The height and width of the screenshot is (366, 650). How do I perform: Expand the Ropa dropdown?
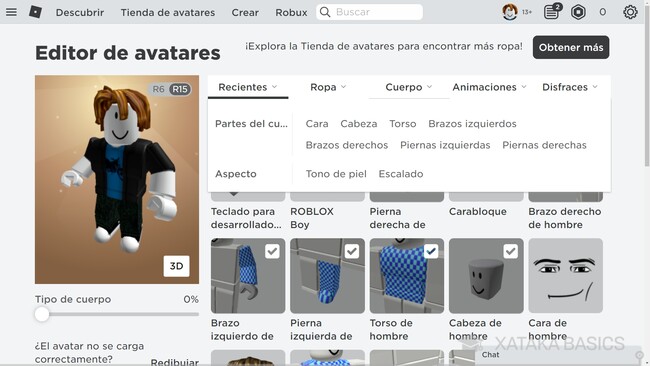pos(328,87)
